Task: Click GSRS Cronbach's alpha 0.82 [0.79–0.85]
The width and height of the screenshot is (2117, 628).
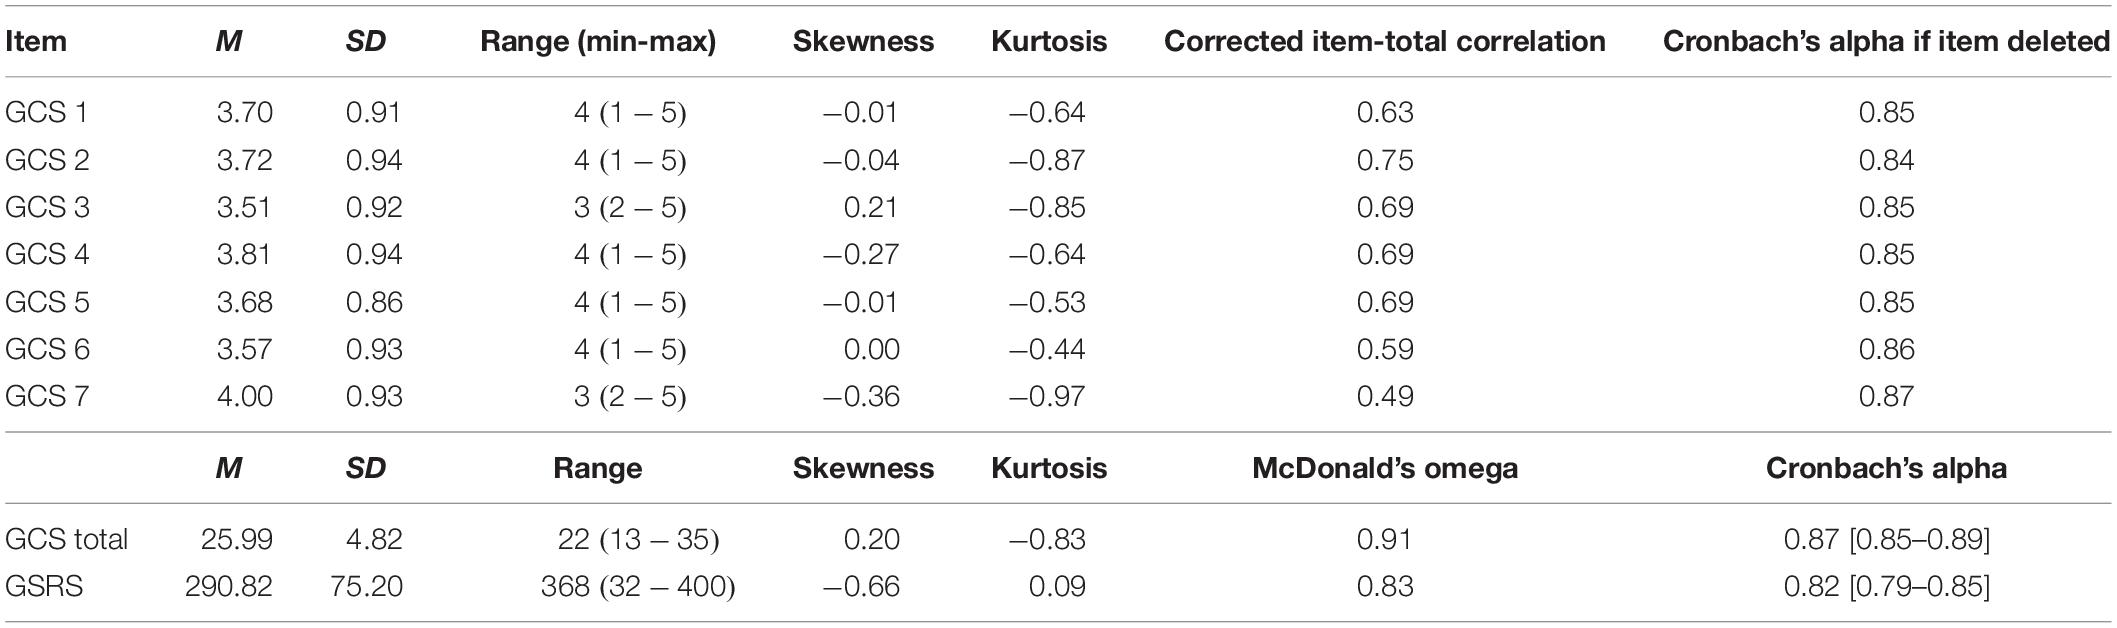Action: point(1886,587)
